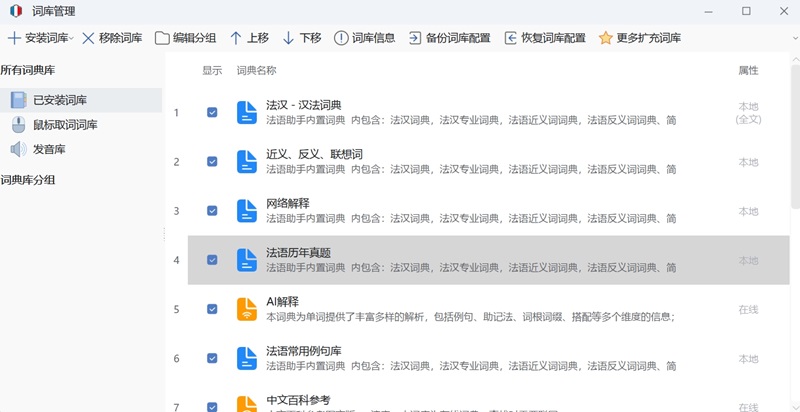This screenshot has width=800, height=412.
Task: Click the 安装词库 plus icon
Action: (x=14, y=38)
